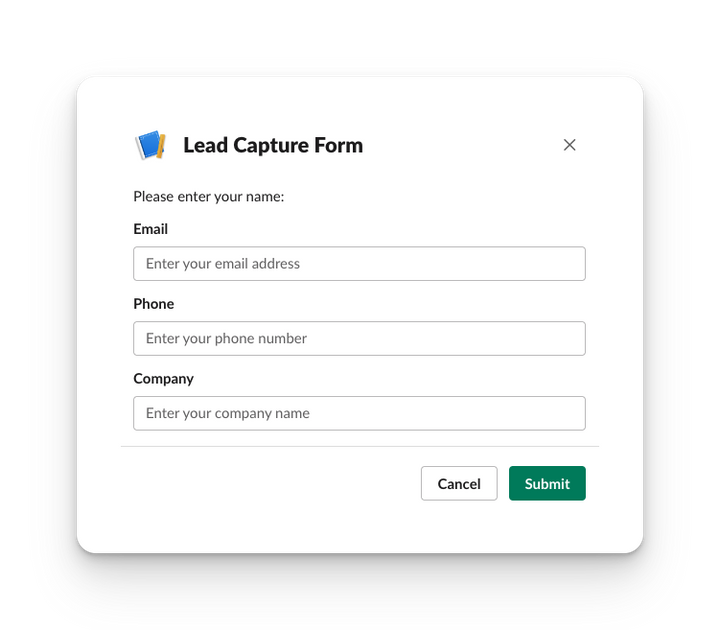Screen dimensions: 720x630
Task: Click the 'Please enter your name' text
Action: pos(209,197)
